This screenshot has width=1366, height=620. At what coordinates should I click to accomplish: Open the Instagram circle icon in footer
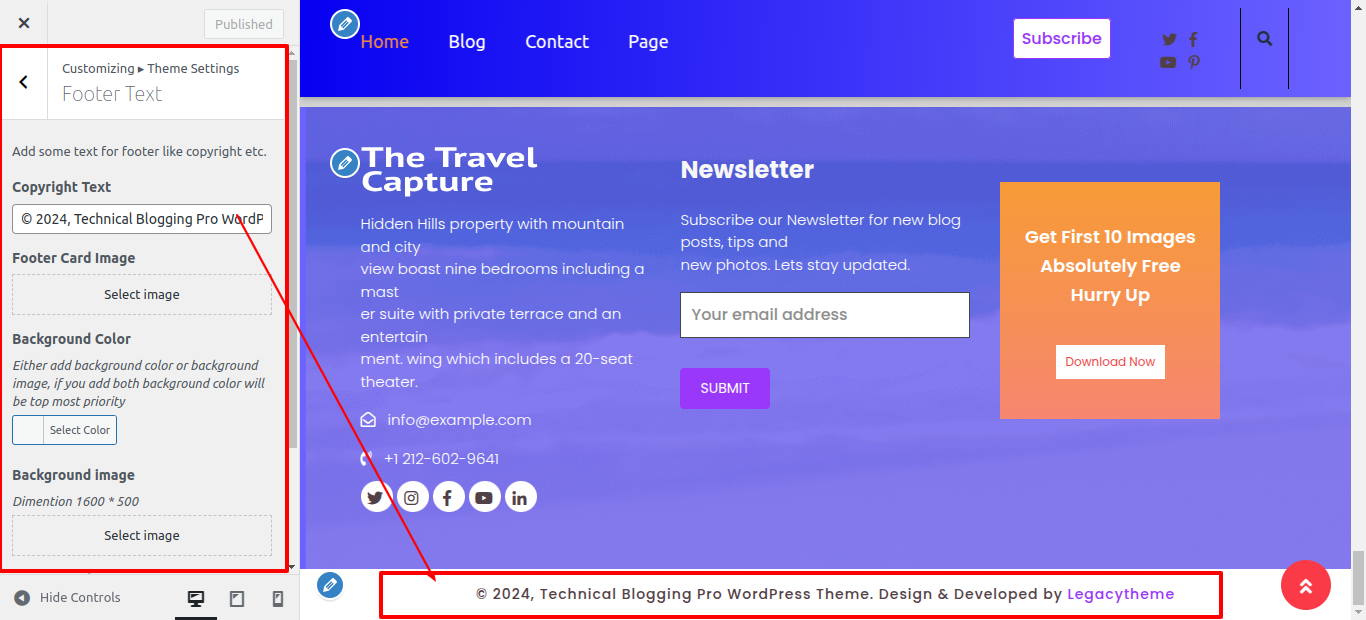tap(412, 497)
